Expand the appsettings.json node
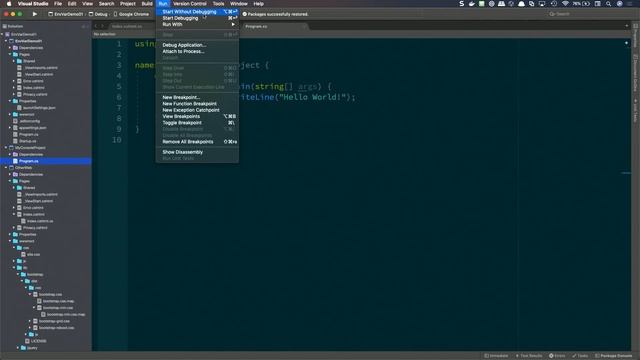640x360 pixels. click(10, 127)
